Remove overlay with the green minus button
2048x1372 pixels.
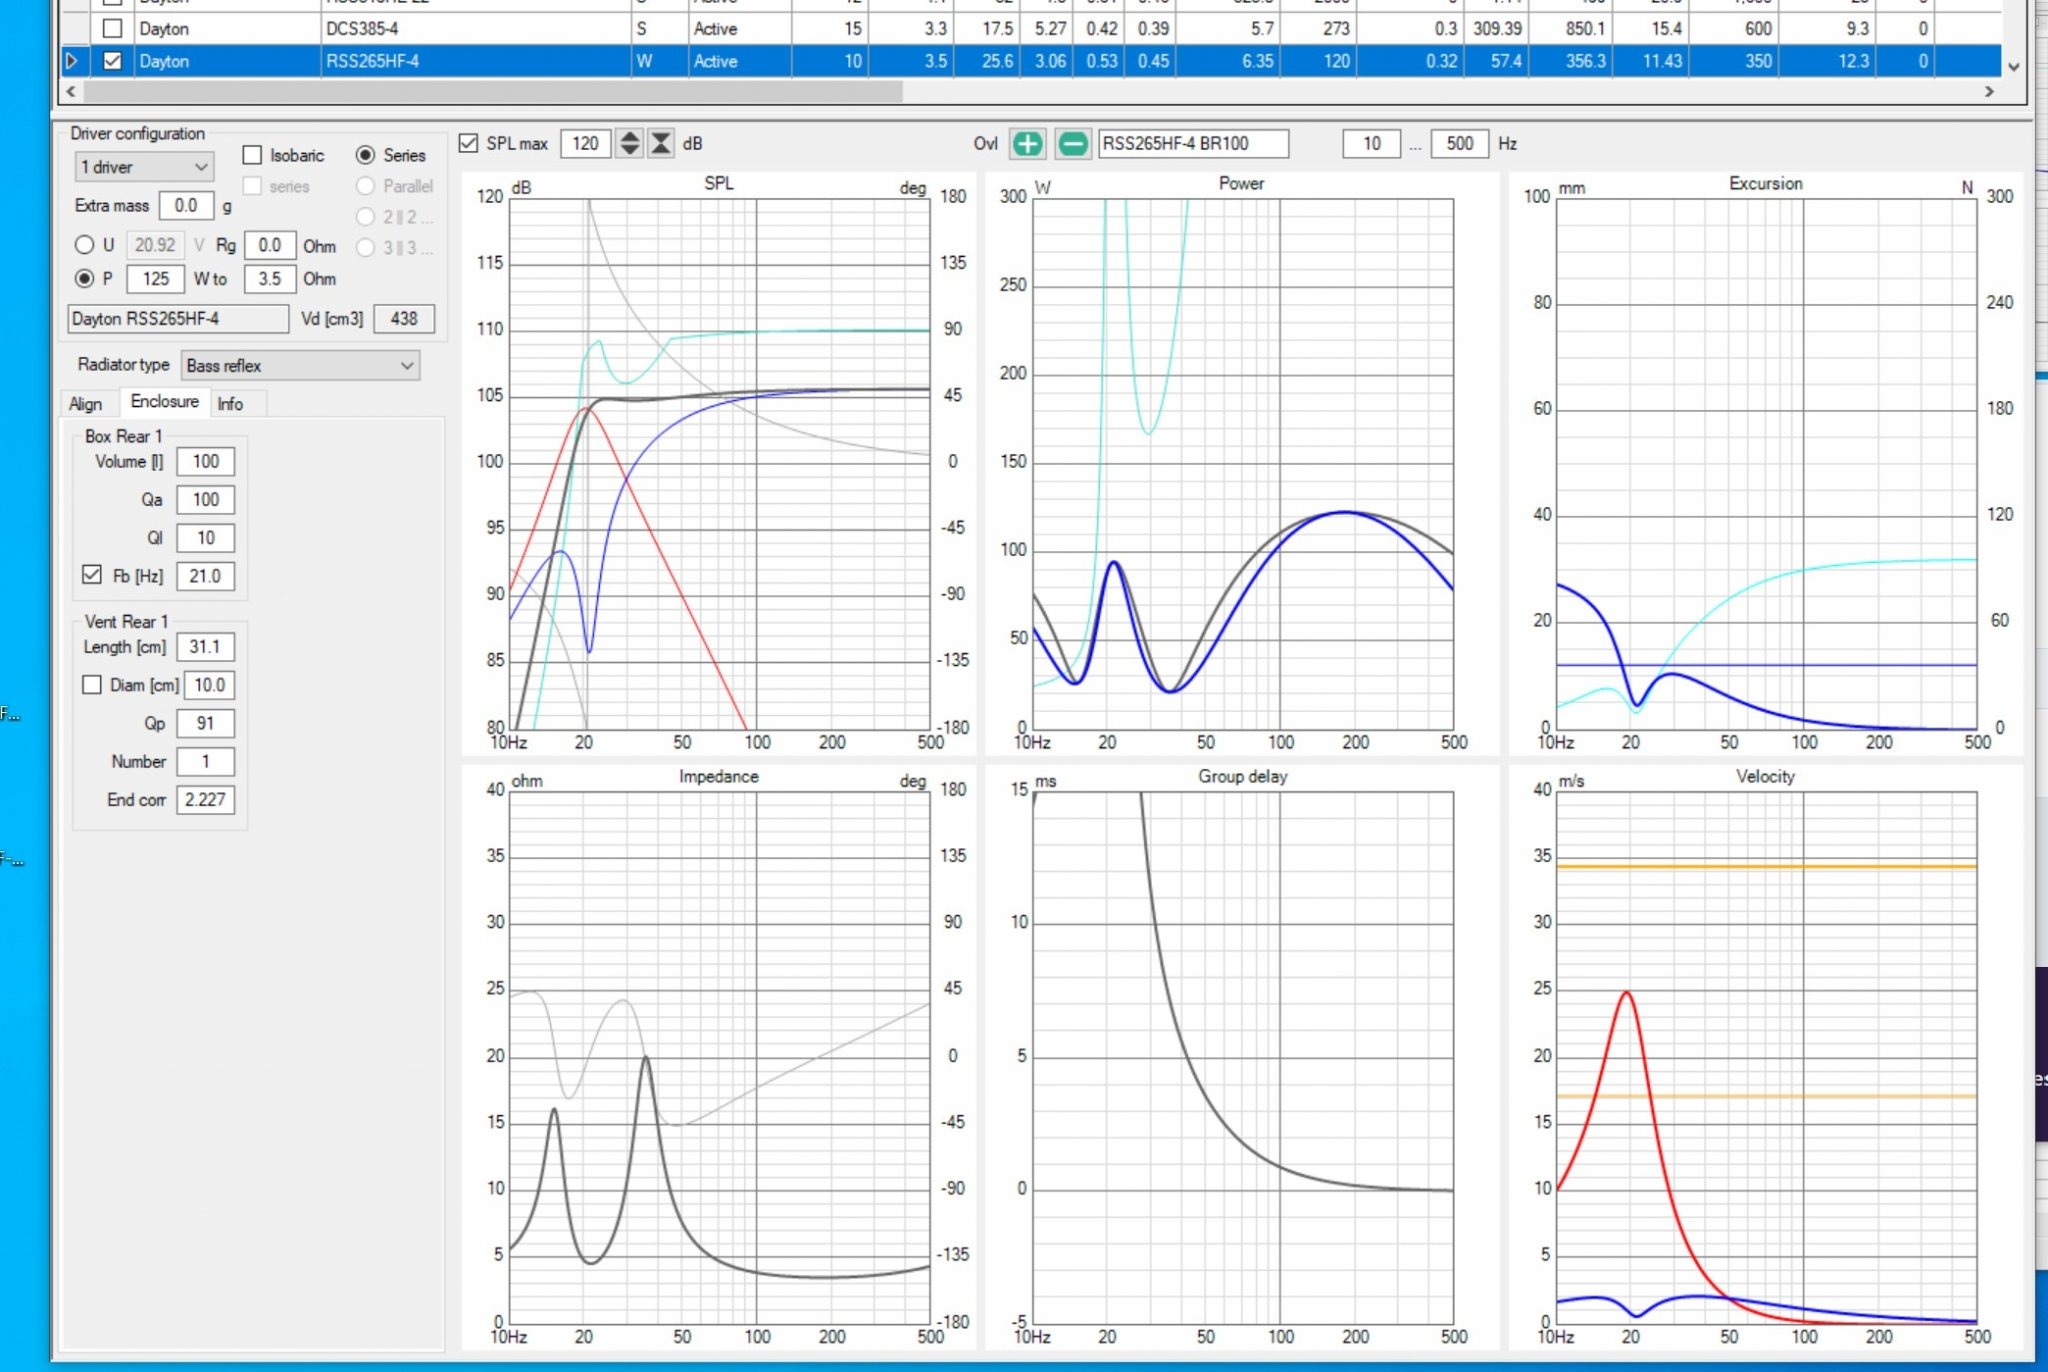1072,144
